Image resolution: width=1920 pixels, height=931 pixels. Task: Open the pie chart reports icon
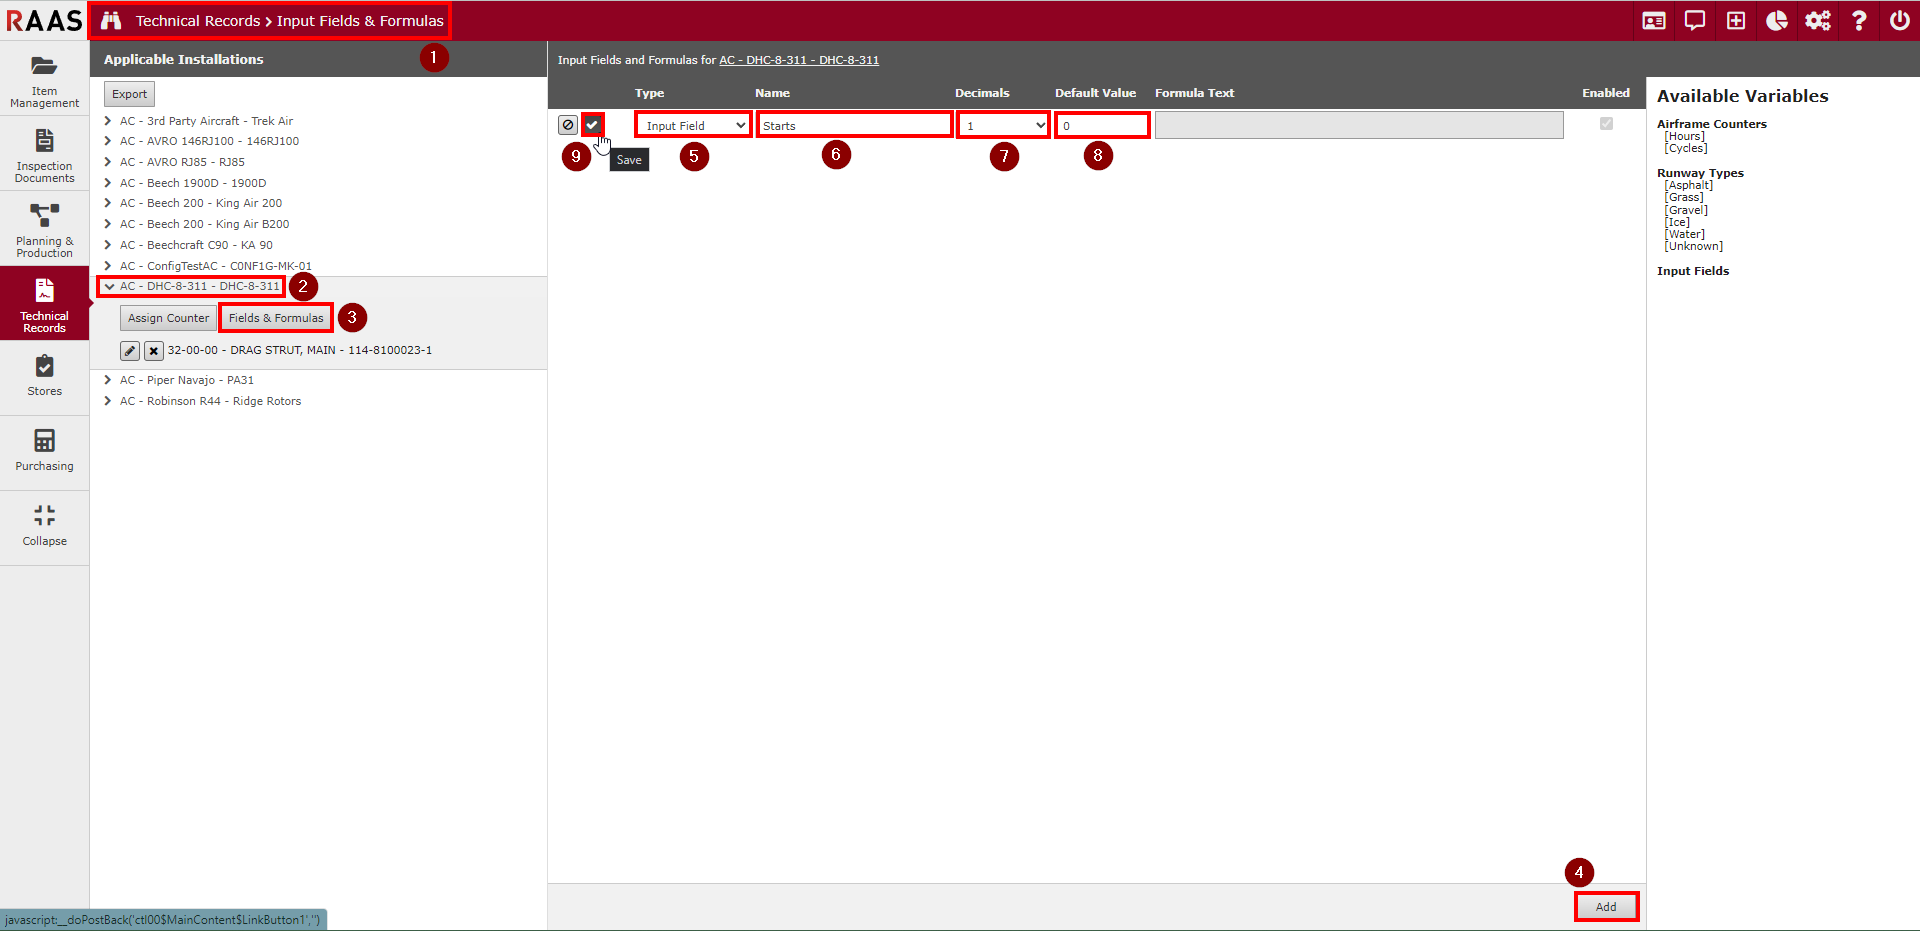click(1776, 21)
